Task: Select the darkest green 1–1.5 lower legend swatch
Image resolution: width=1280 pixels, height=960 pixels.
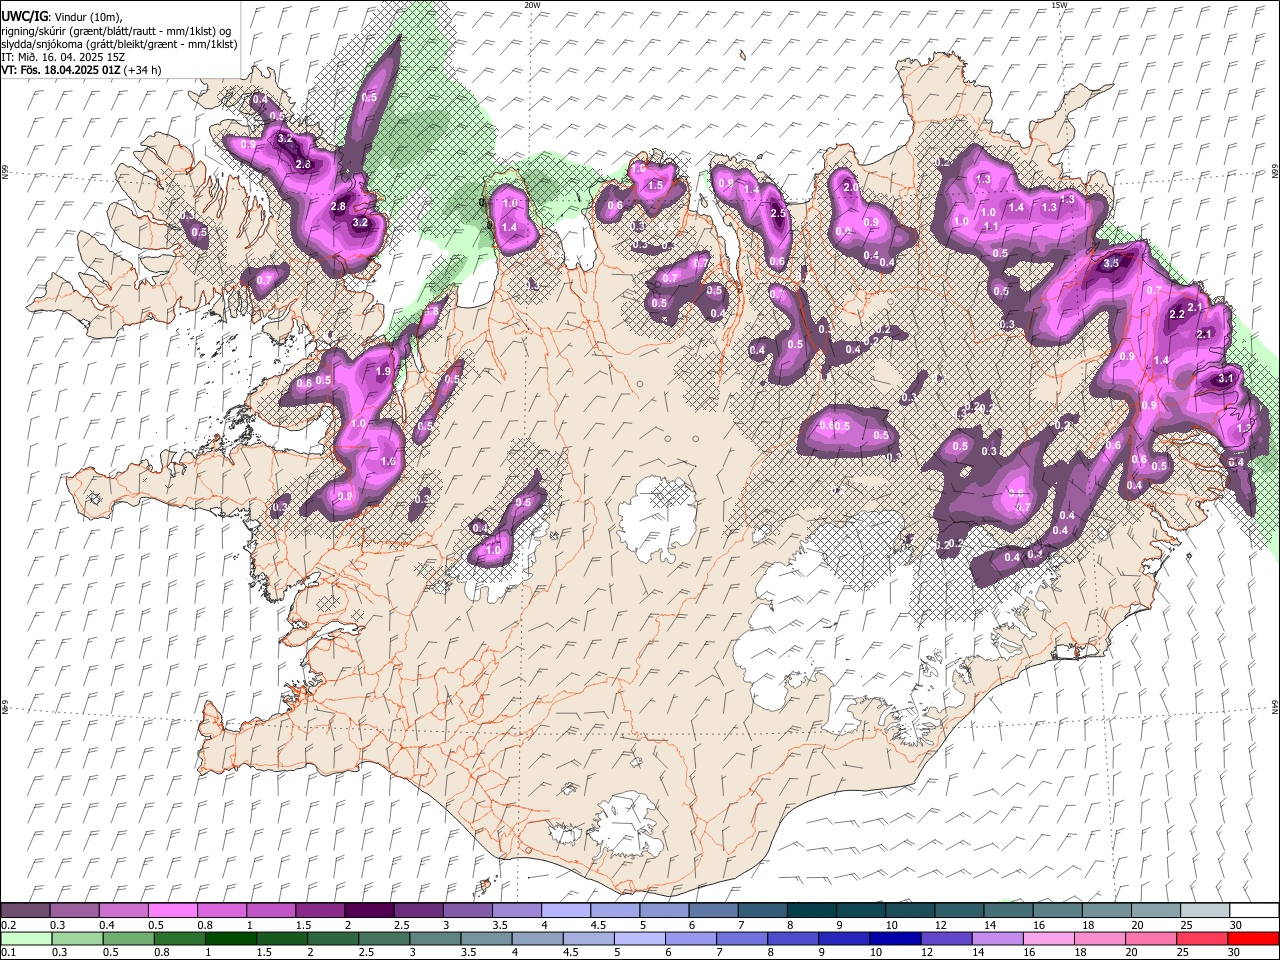Action: (231, 938)
